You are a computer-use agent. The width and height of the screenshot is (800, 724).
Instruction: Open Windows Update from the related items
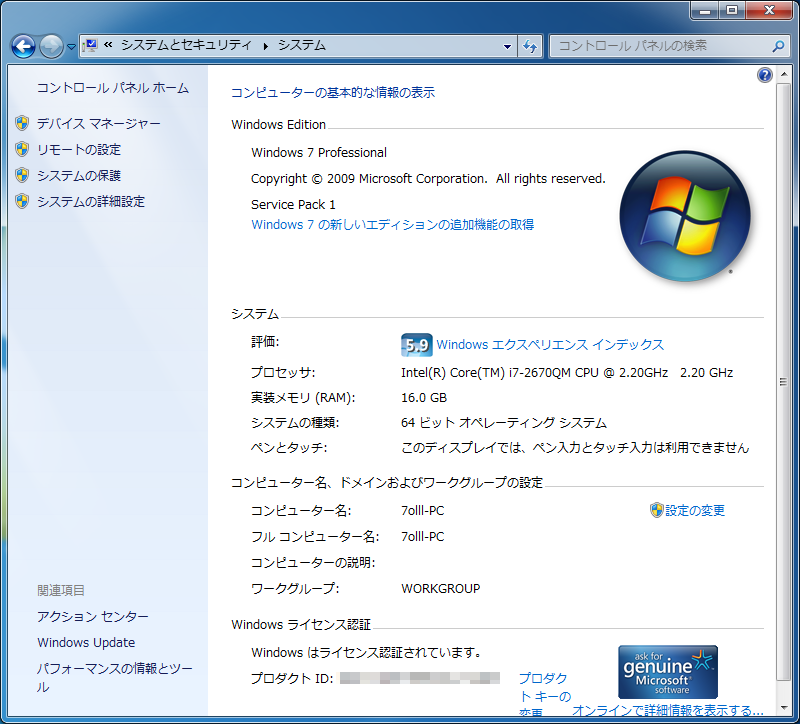[86, 642]
